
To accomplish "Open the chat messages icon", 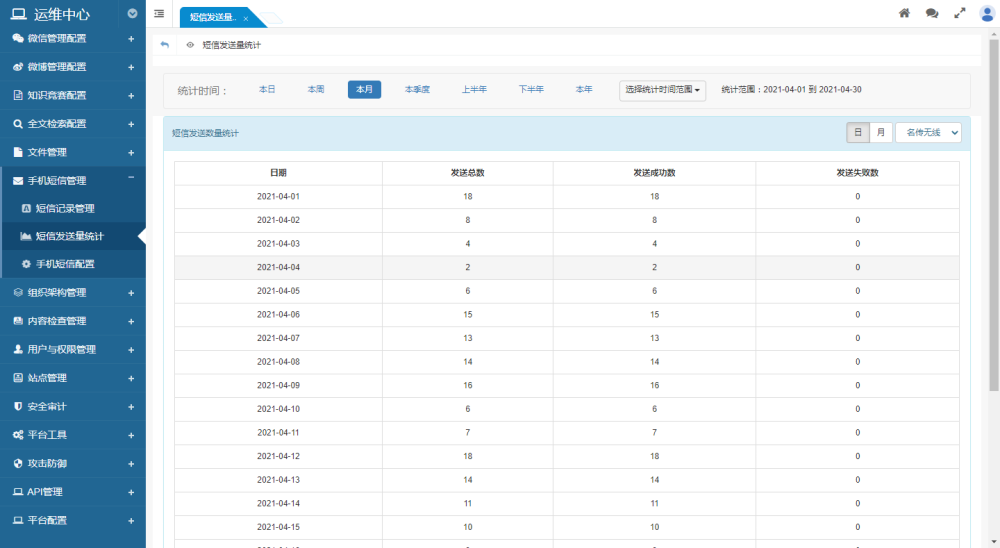I will point(932,13).
